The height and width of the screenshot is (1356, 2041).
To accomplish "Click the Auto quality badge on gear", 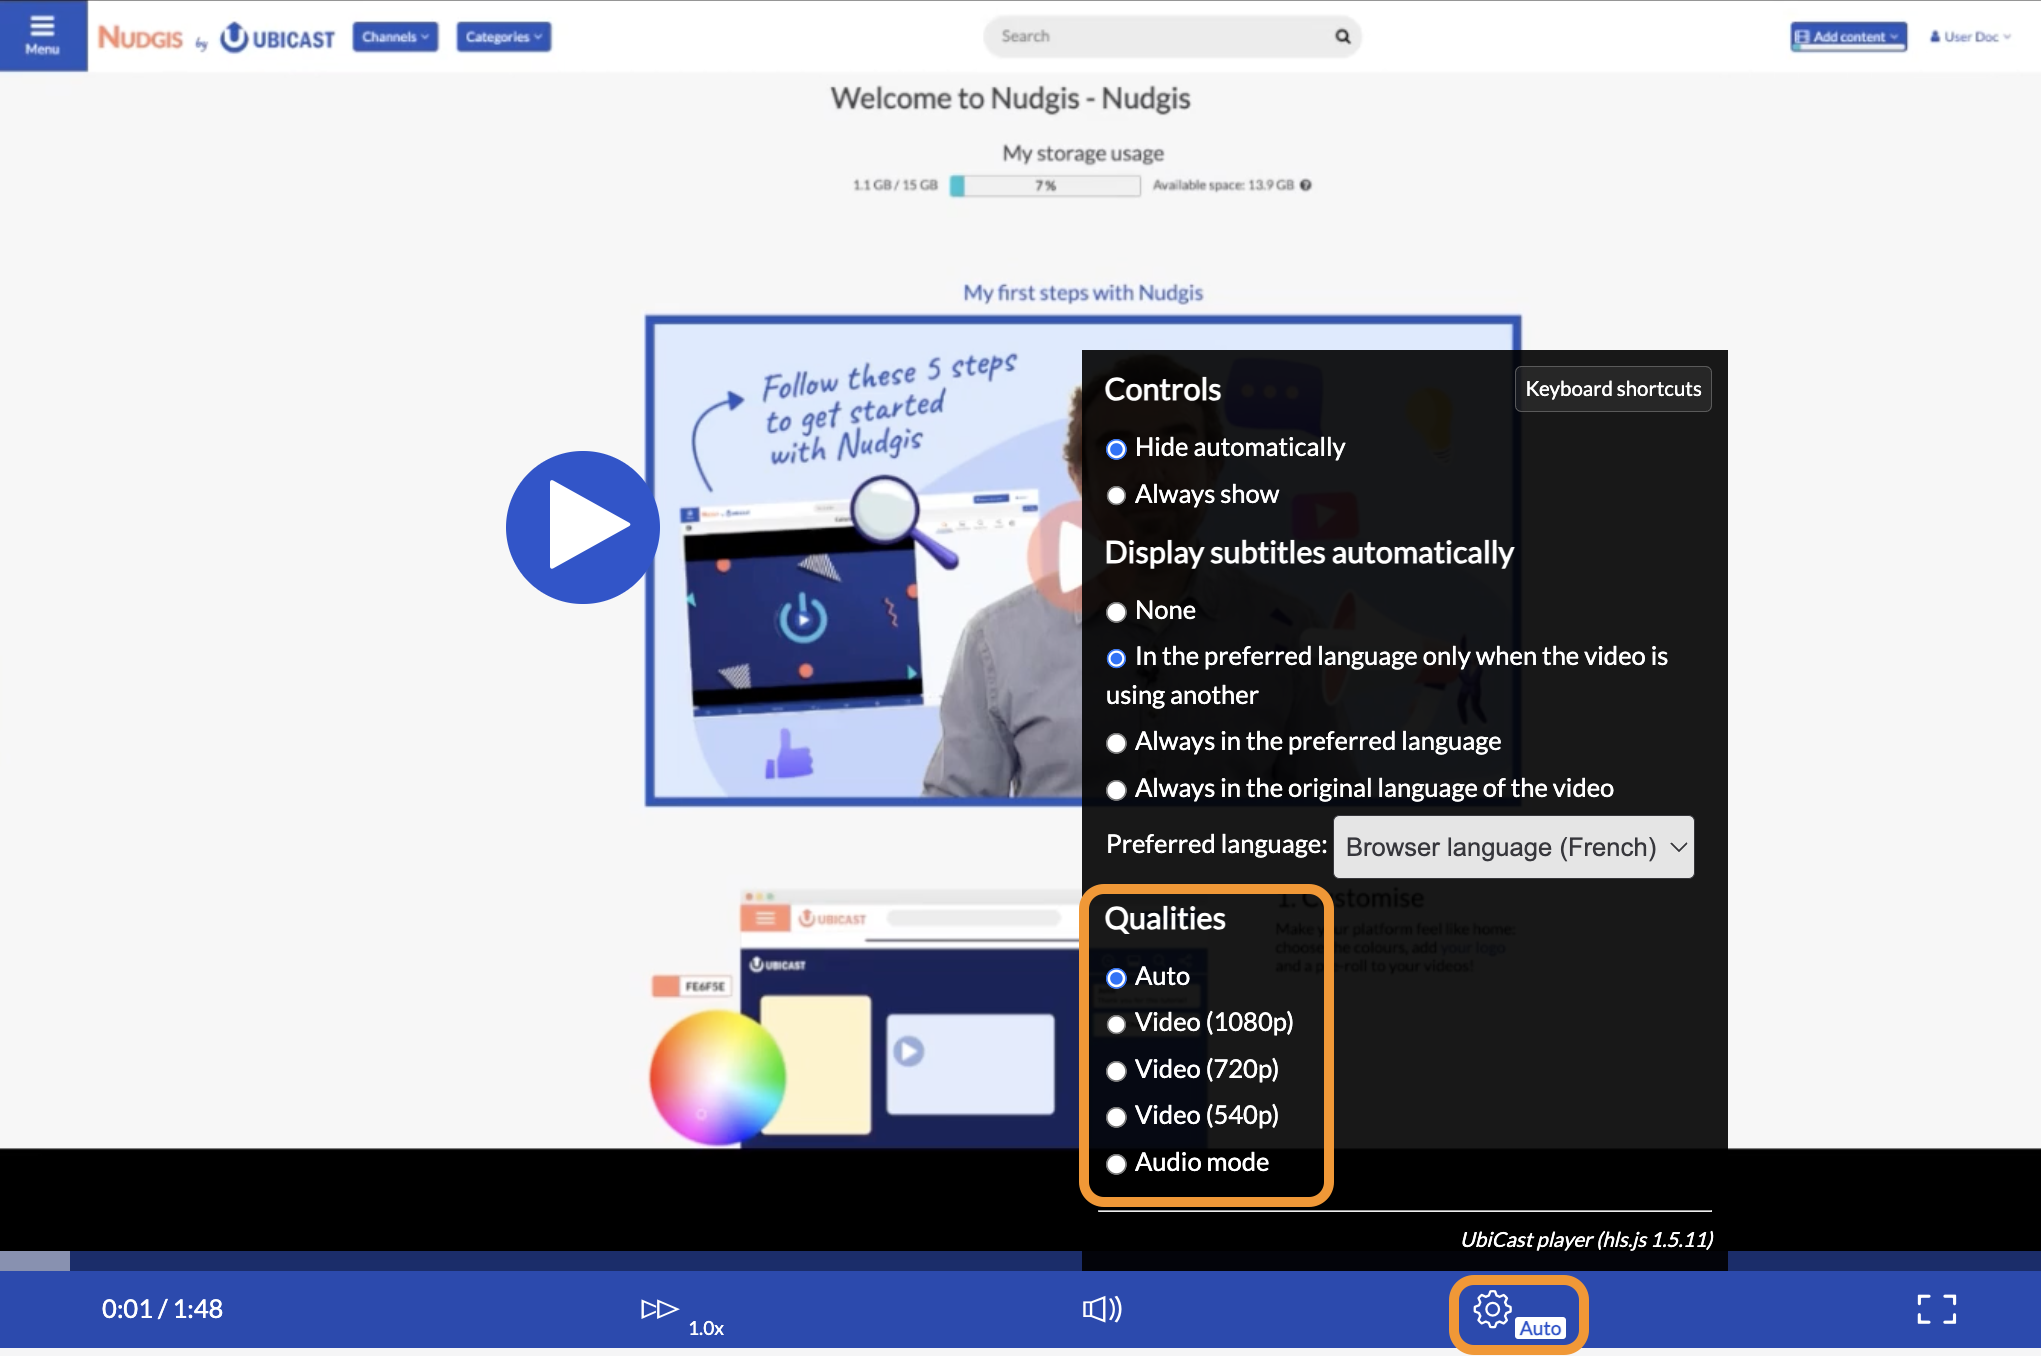I will point(1540,1328).
